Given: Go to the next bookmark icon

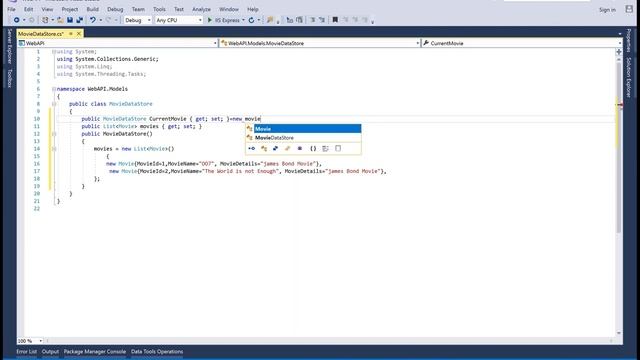Looking at the screenshot, I should (355, 20).
